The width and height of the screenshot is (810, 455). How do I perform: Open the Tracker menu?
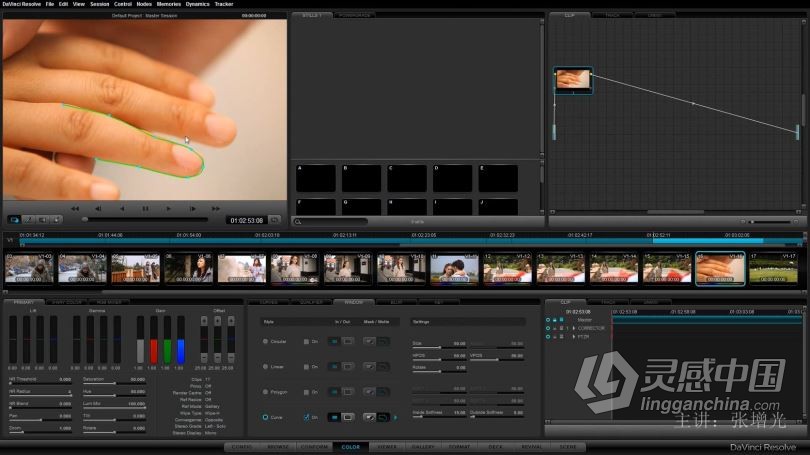(224, 4)
